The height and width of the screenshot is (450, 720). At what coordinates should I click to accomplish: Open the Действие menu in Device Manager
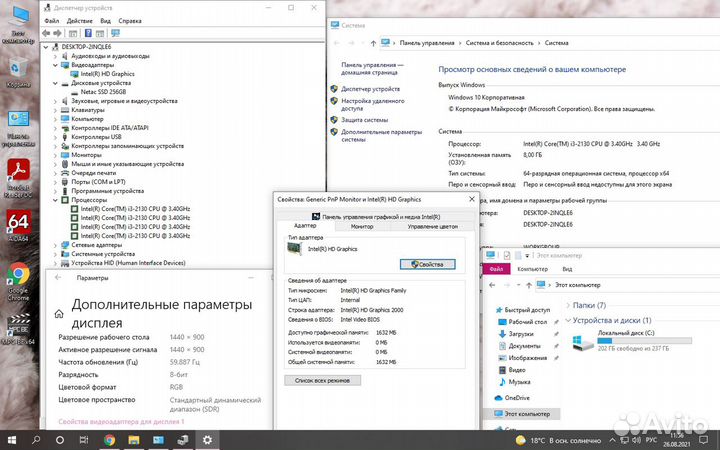click(x=79, y=21)
